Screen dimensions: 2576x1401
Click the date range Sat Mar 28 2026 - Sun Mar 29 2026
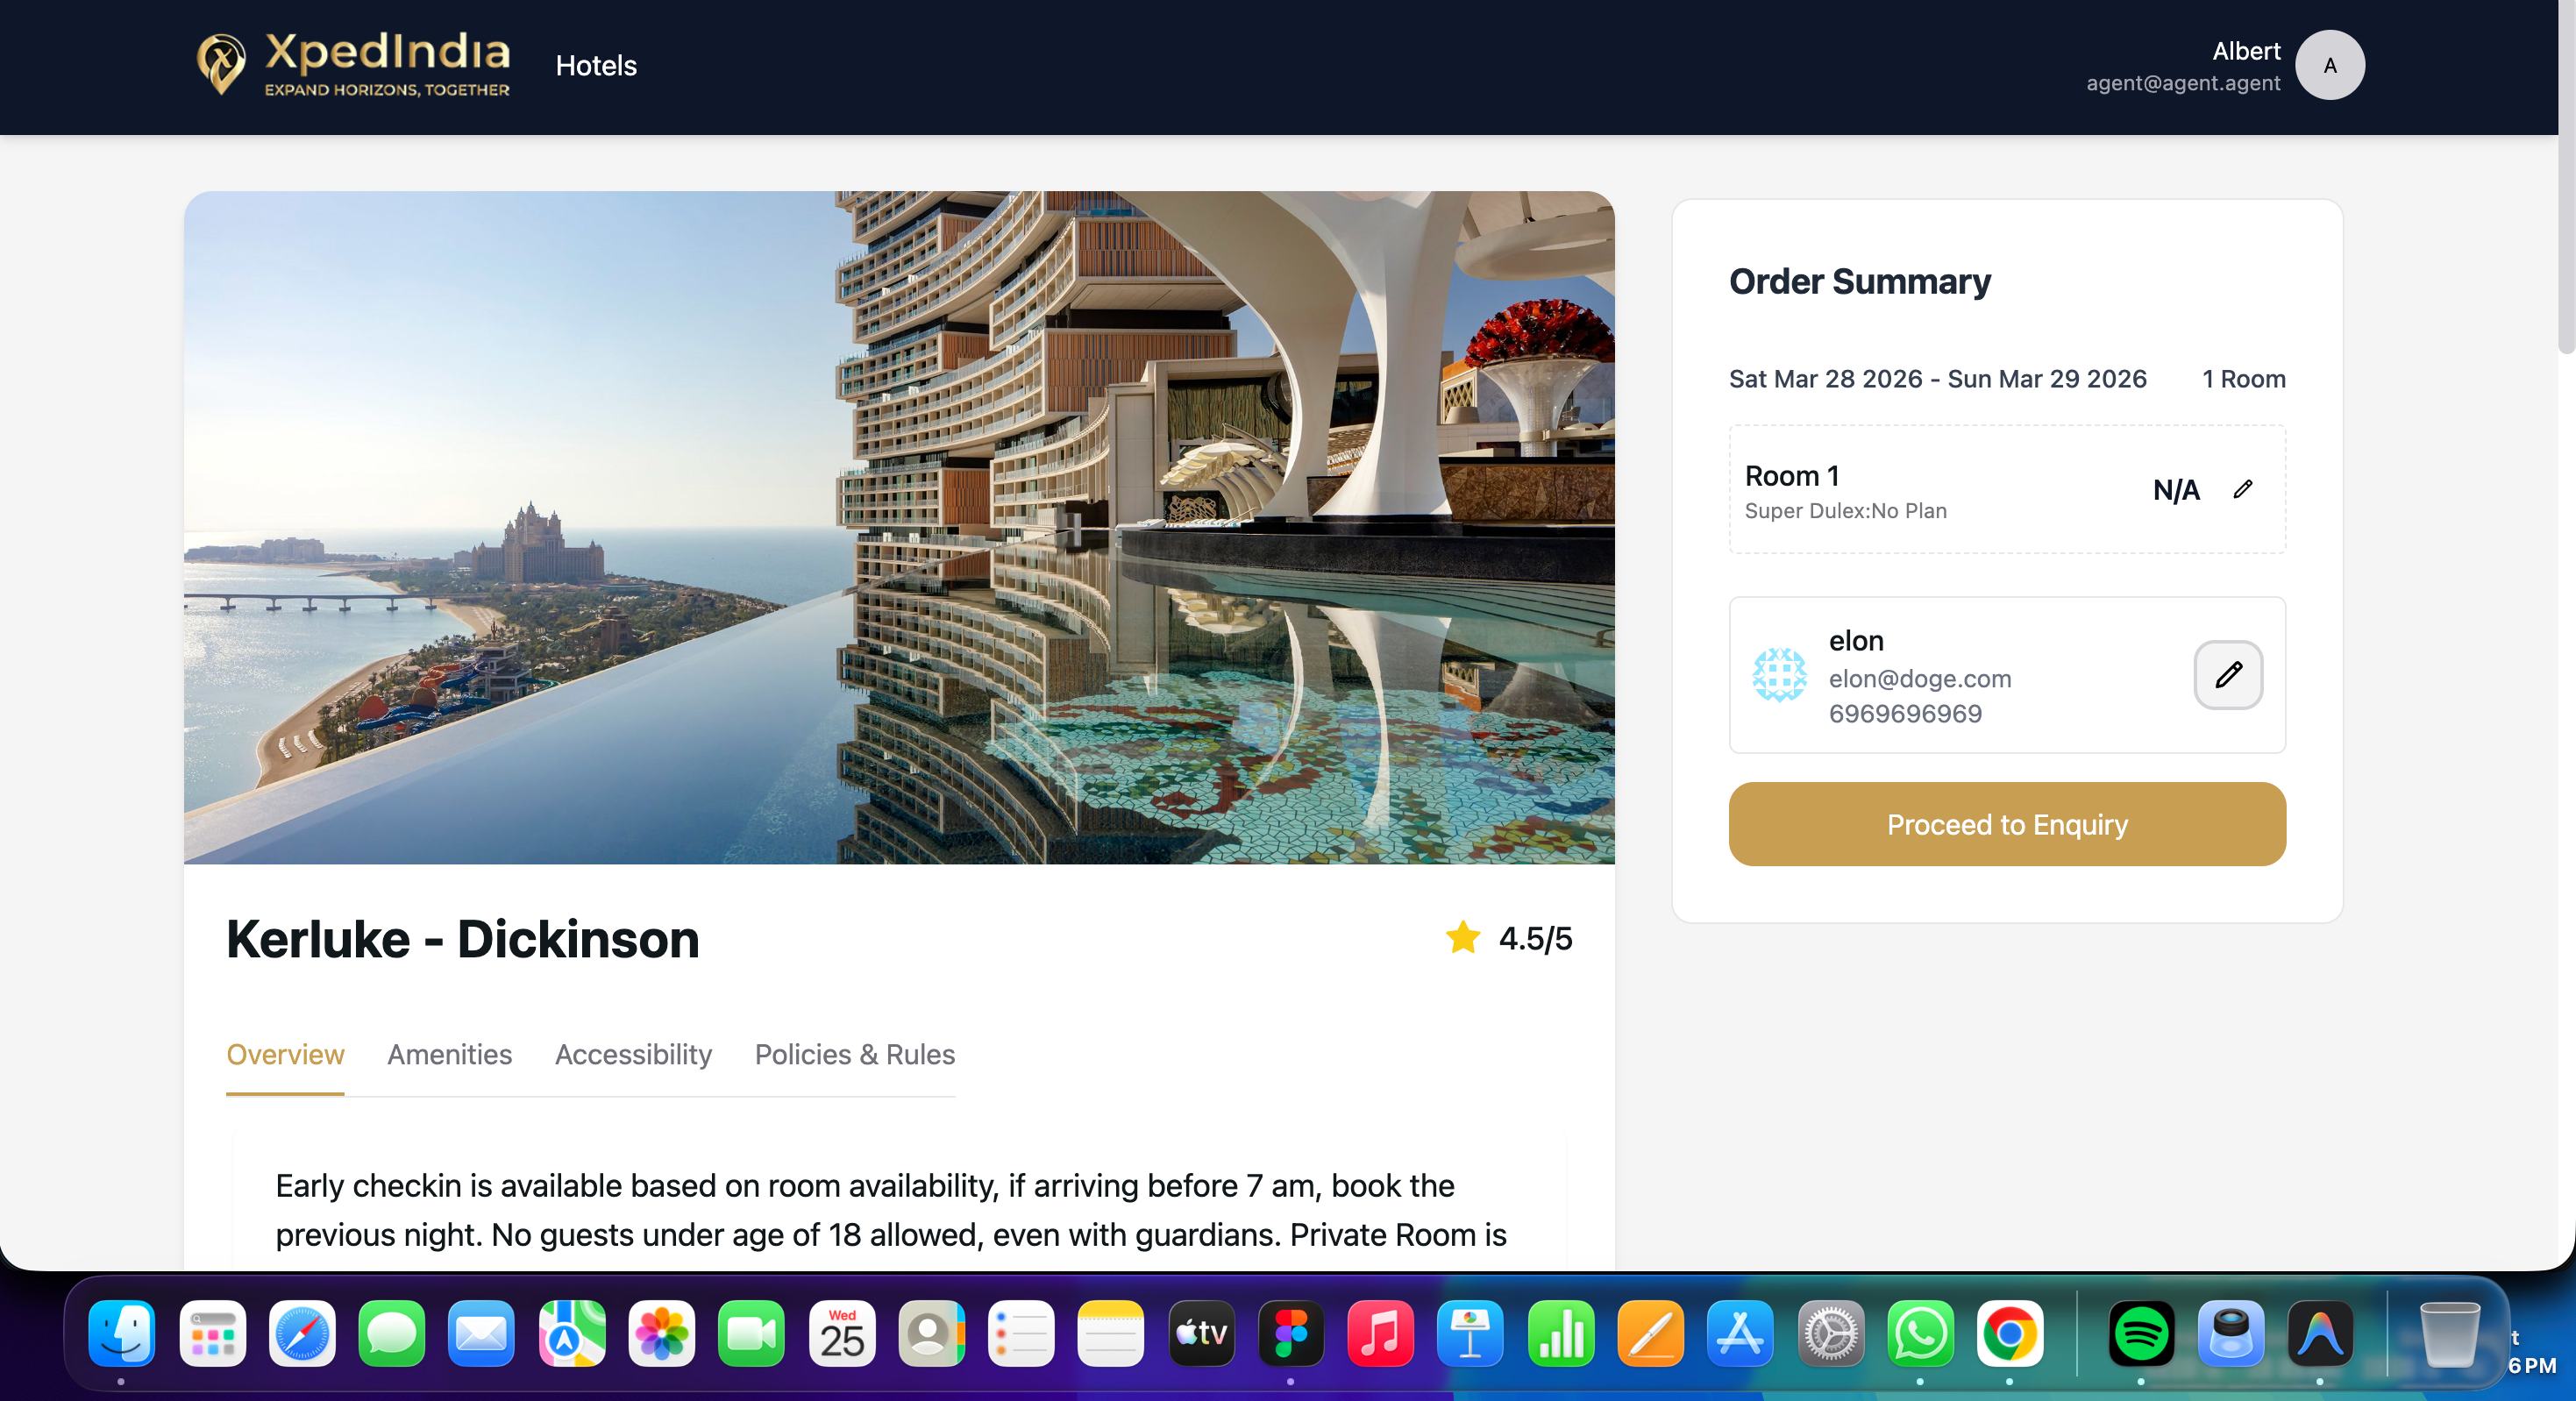click(1937, 379)
